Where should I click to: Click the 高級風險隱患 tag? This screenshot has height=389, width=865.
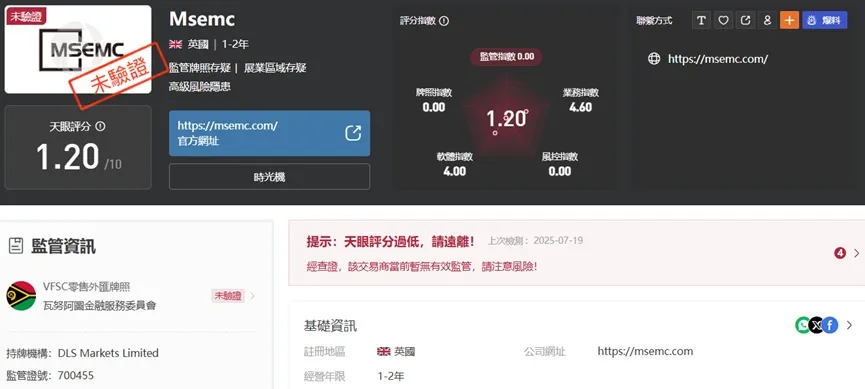click(x=199, y=86)
